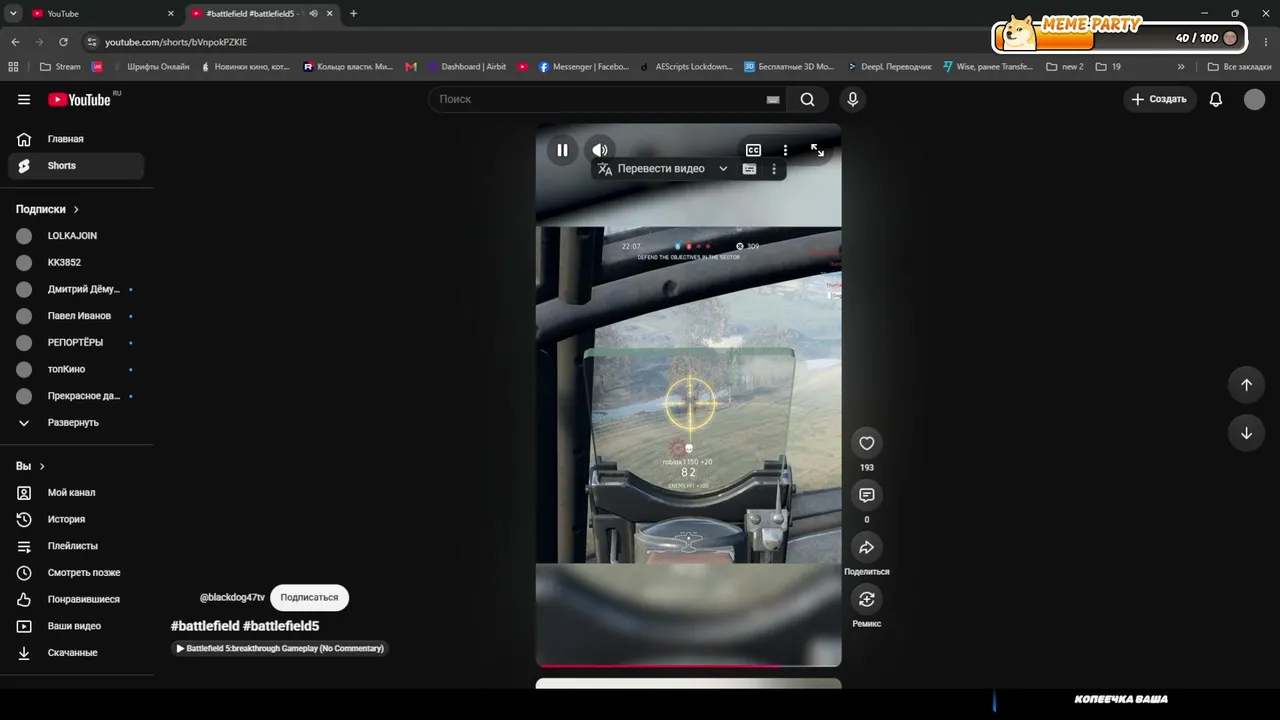Open comments for the Short
1280x720 pixels.
click(x=866, y=495)
